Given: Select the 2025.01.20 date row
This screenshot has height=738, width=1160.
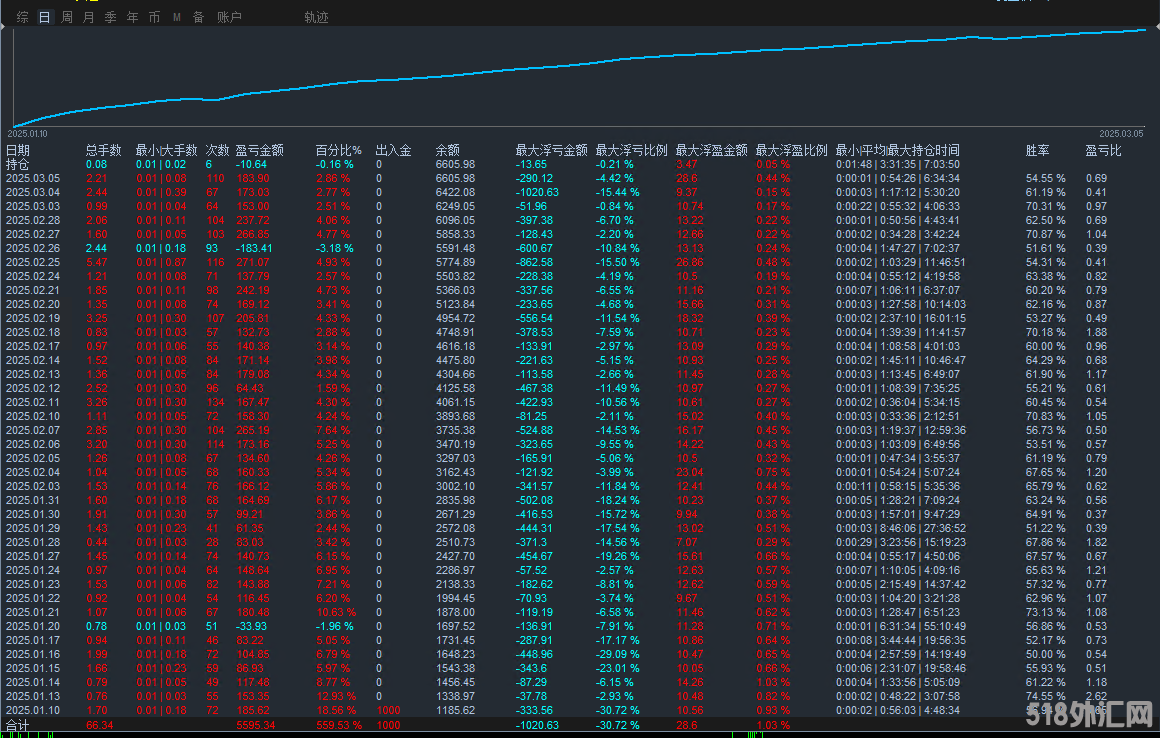Looking at the screenshot, I should [x=33, y=626].
